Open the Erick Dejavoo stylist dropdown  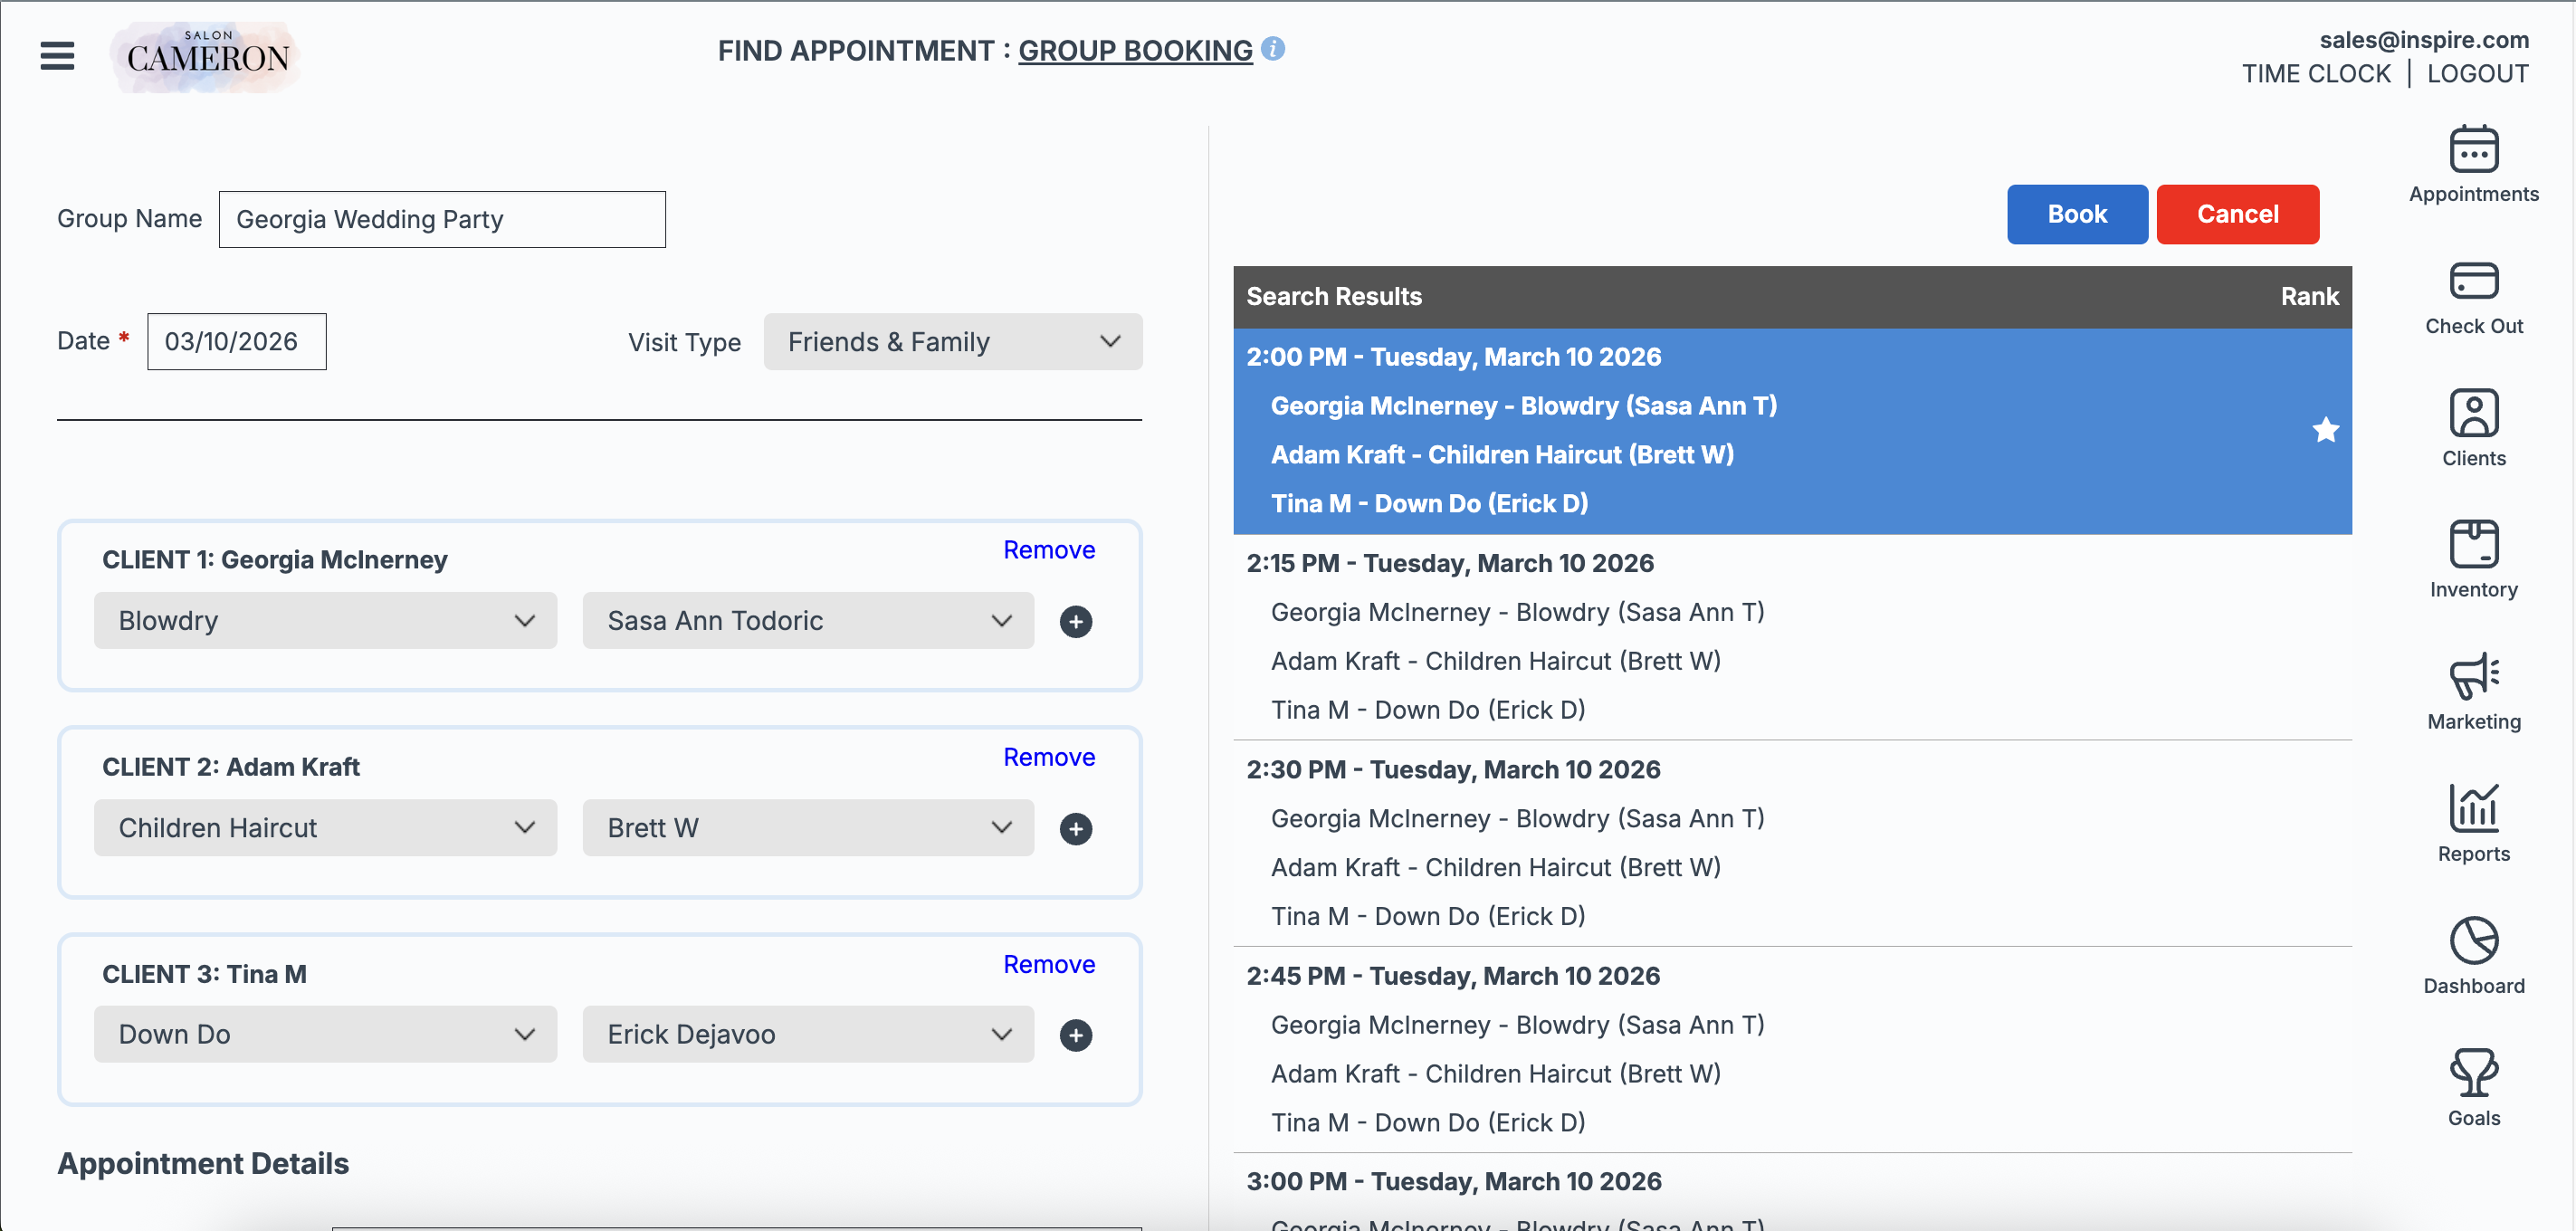807,1034
